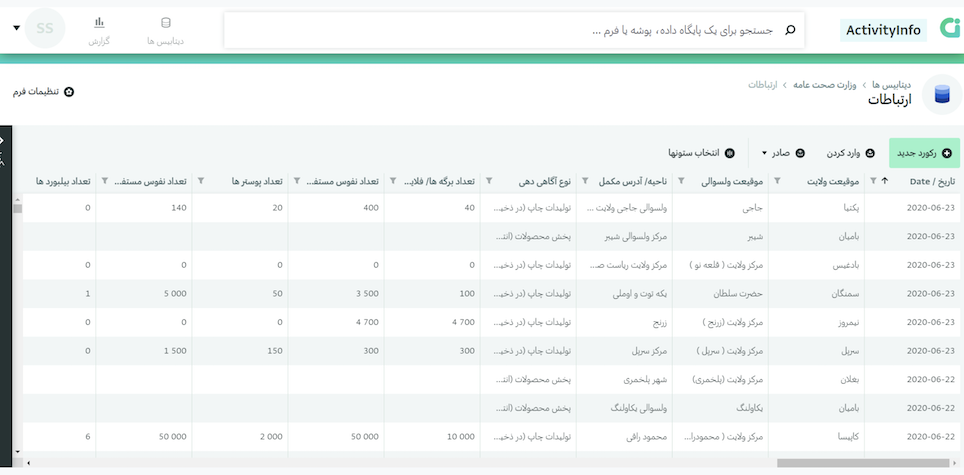Click the SS user avatar

click(45, 28)
